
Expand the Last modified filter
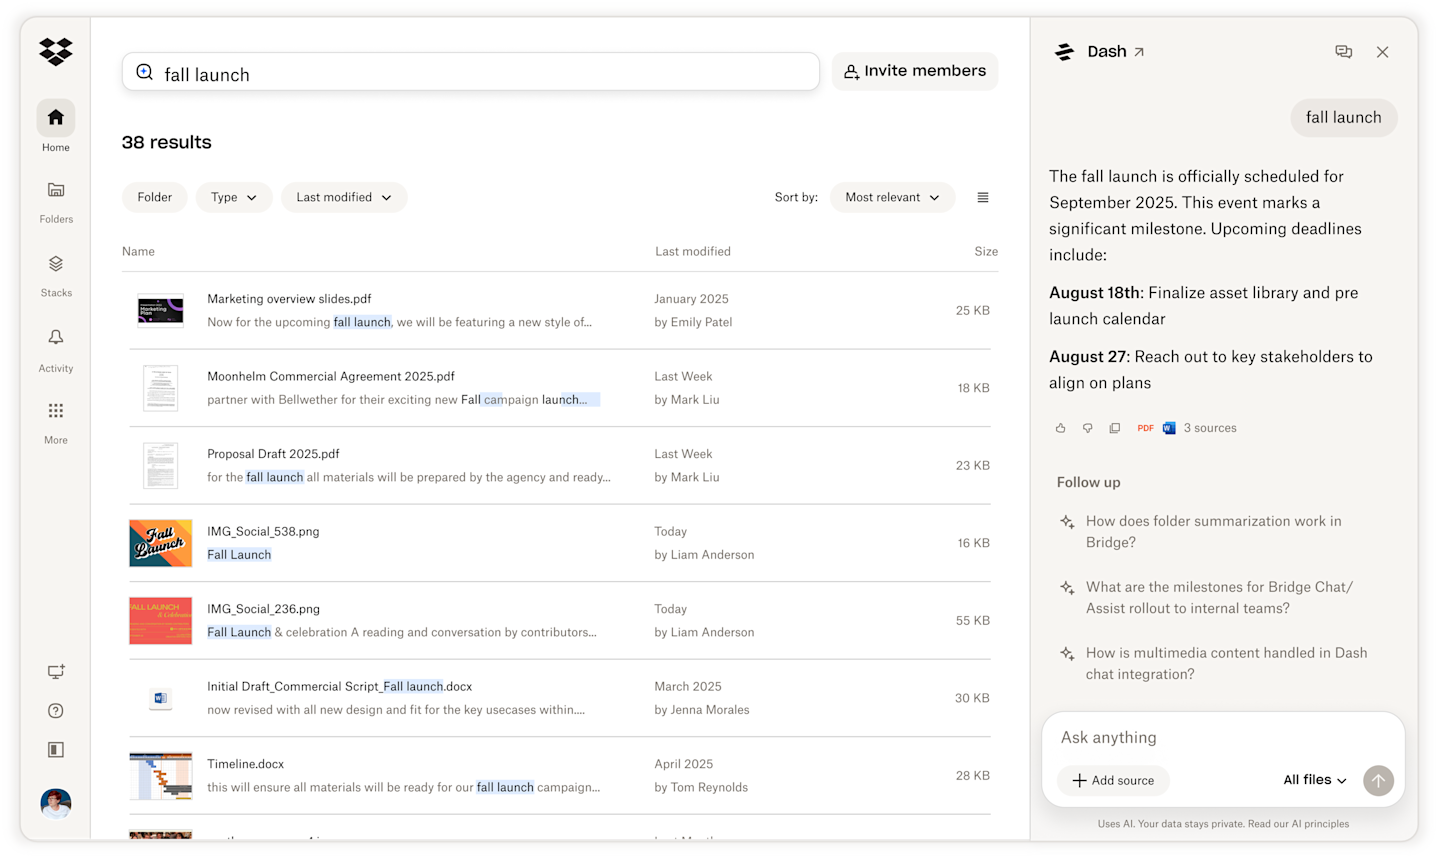click(344, 198)
